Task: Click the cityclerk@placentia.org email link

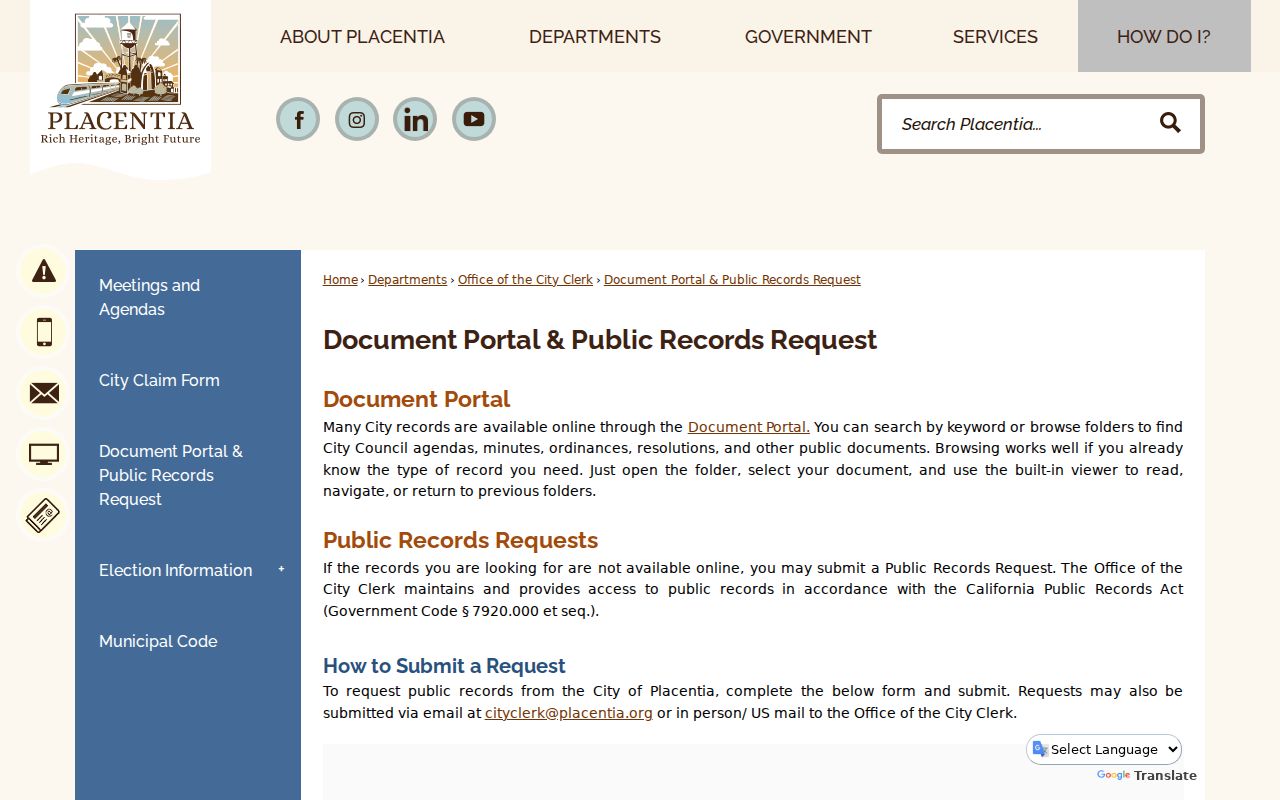Action: coord(569,713)
